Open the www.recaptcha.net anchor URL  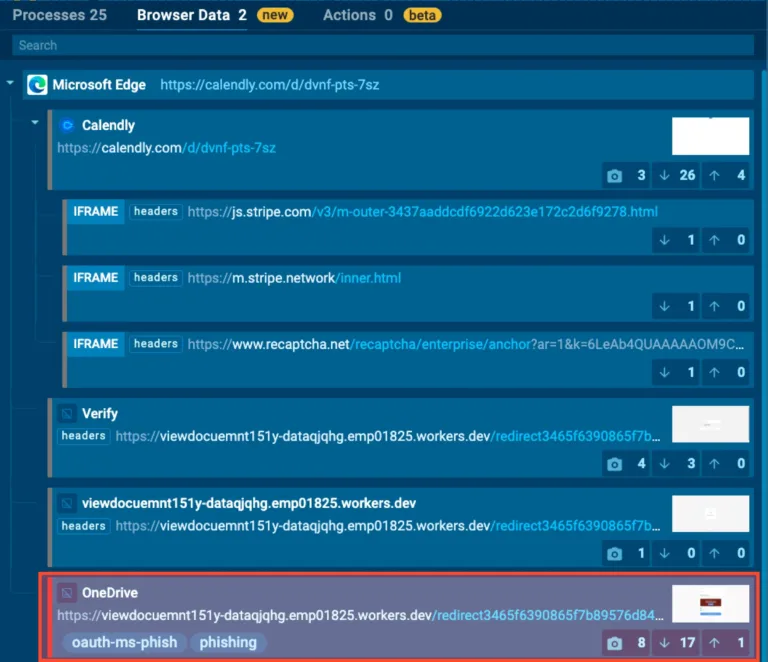click(x=466, y=344)
